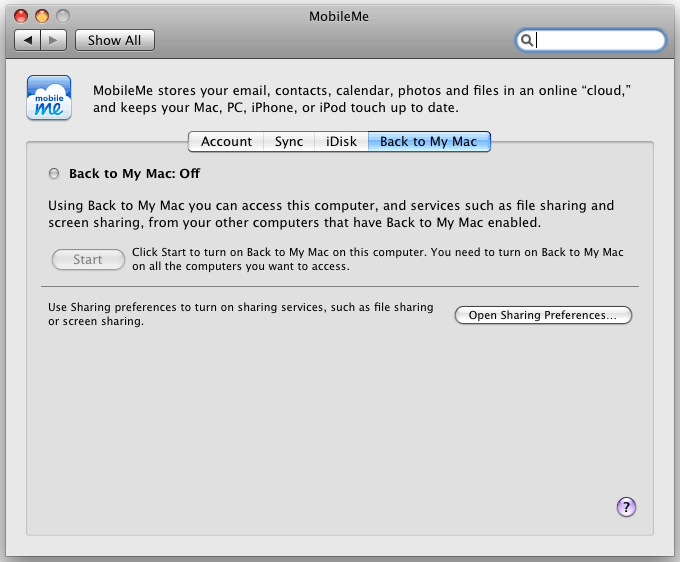Select the Back to My Mac tab
This screenshot has height=562, width=680.
(x=429, y=141)
